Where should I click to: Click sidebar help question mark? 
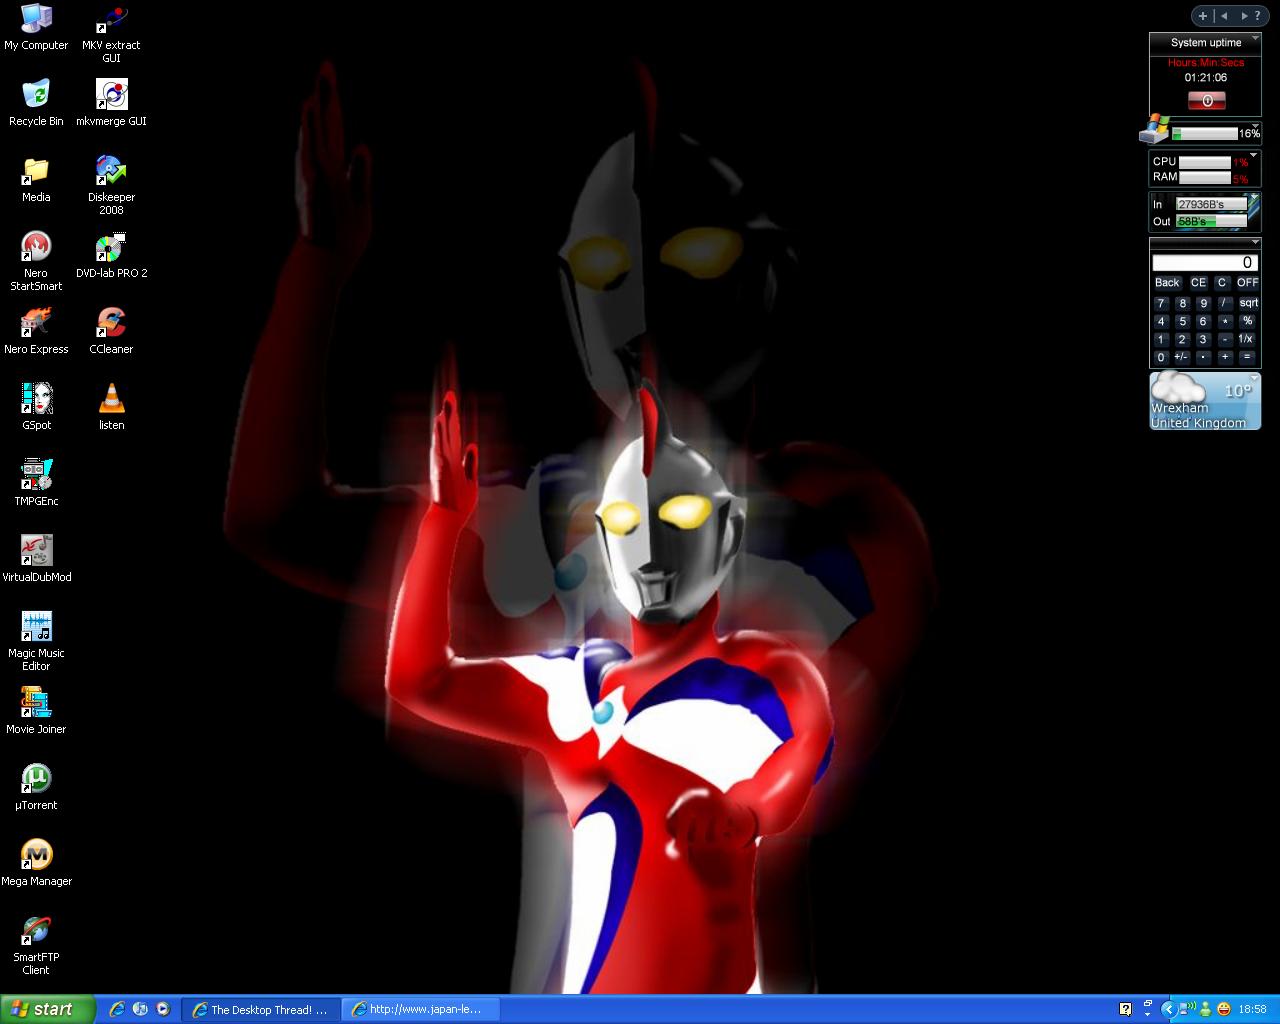[x=1257, y=16]
